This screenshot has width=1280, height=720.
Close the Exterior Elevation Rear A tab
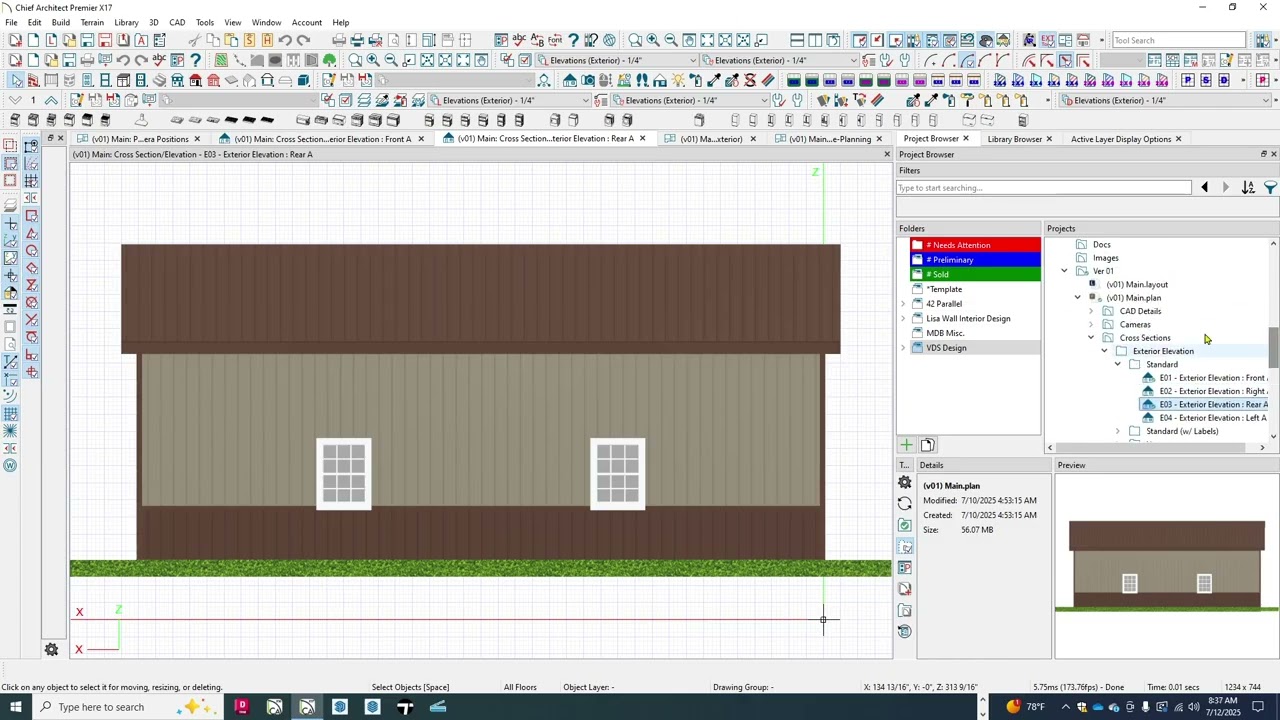point(642,139)
